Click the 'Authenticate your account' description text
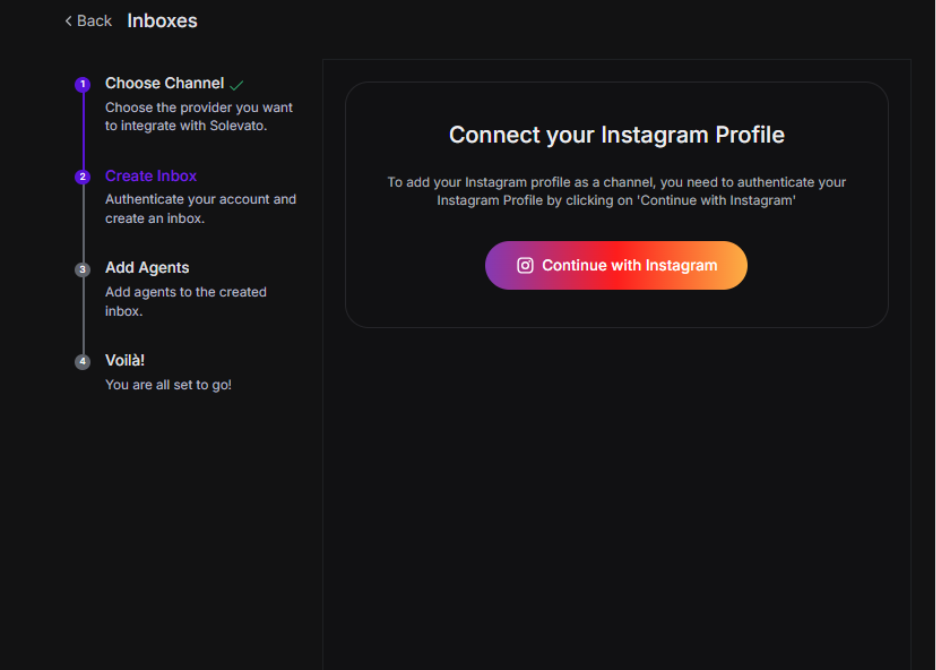936x670 pixels. pos(201,209)
